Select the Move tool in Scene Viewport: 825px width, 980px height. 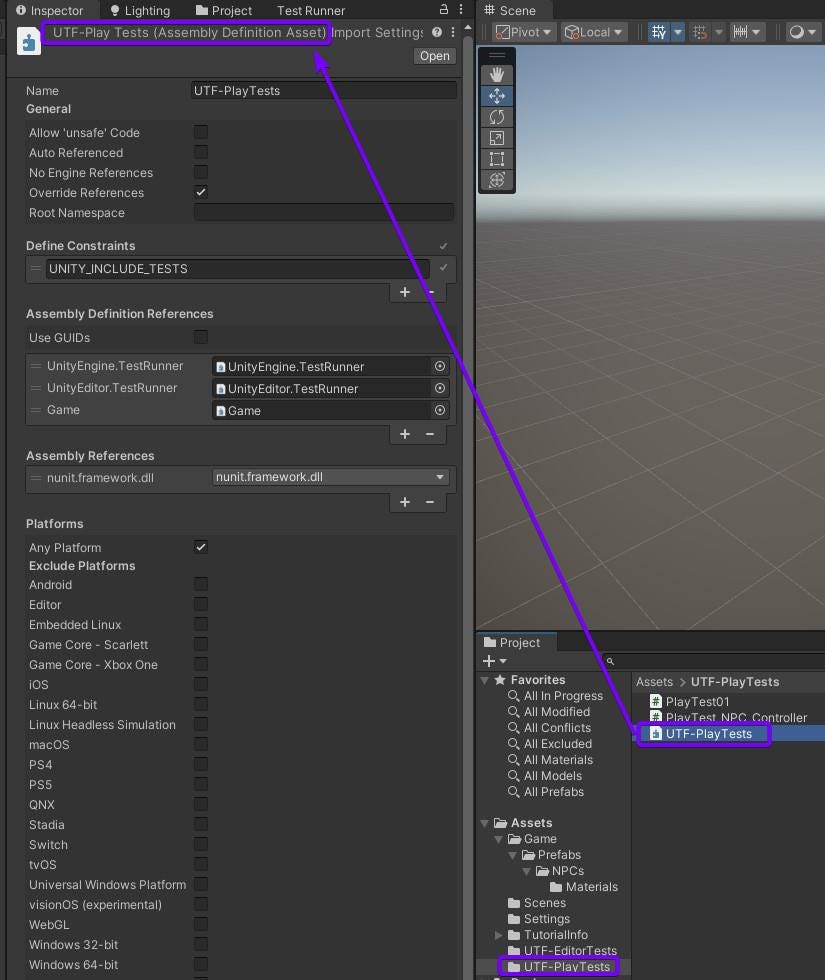[x=496, y=96]
